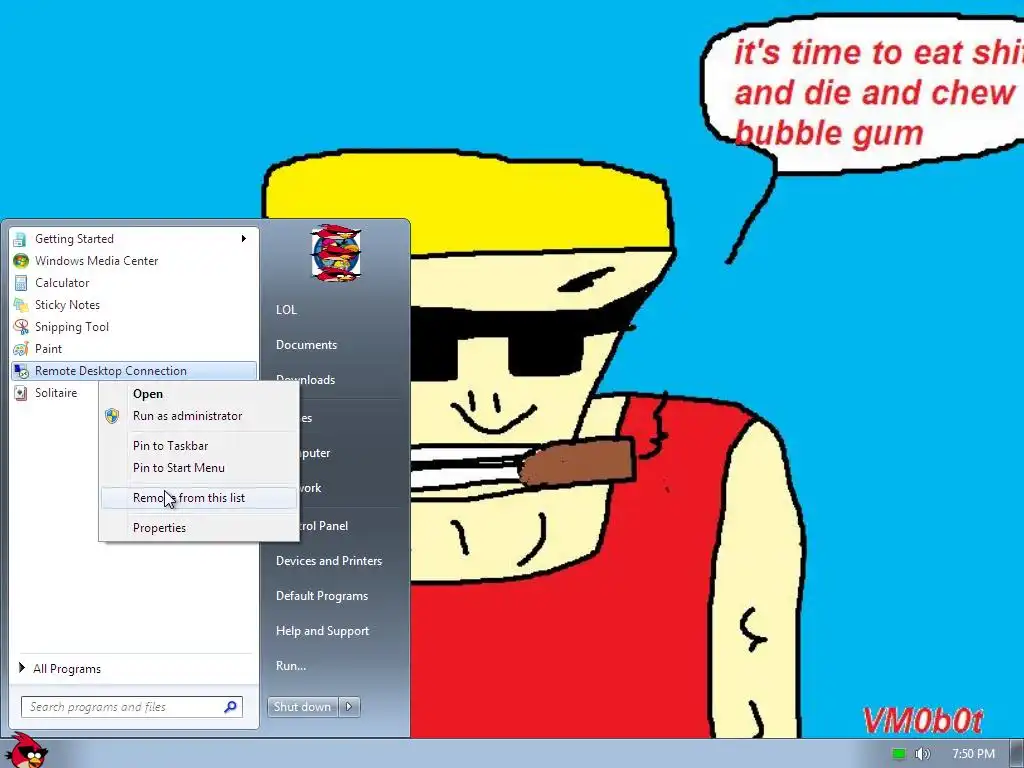1024x768 pixels.
Task: Launch Windows Media Center entry
Action: [x=134, y=261]
